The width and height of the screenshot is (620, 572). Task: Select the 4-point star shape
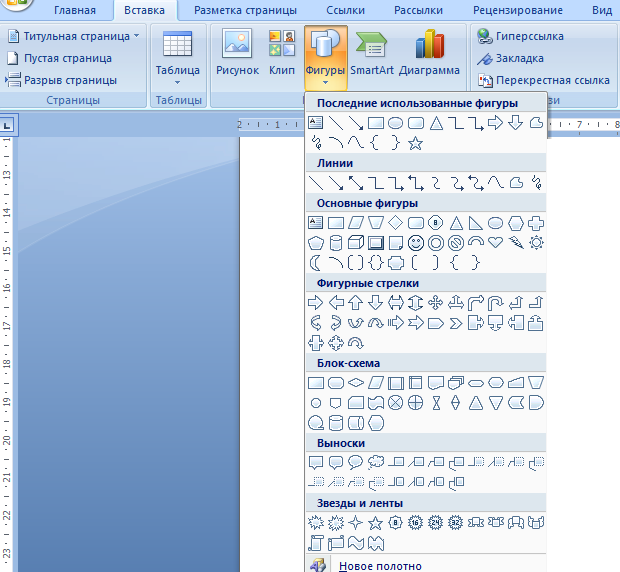pos(355,523)
